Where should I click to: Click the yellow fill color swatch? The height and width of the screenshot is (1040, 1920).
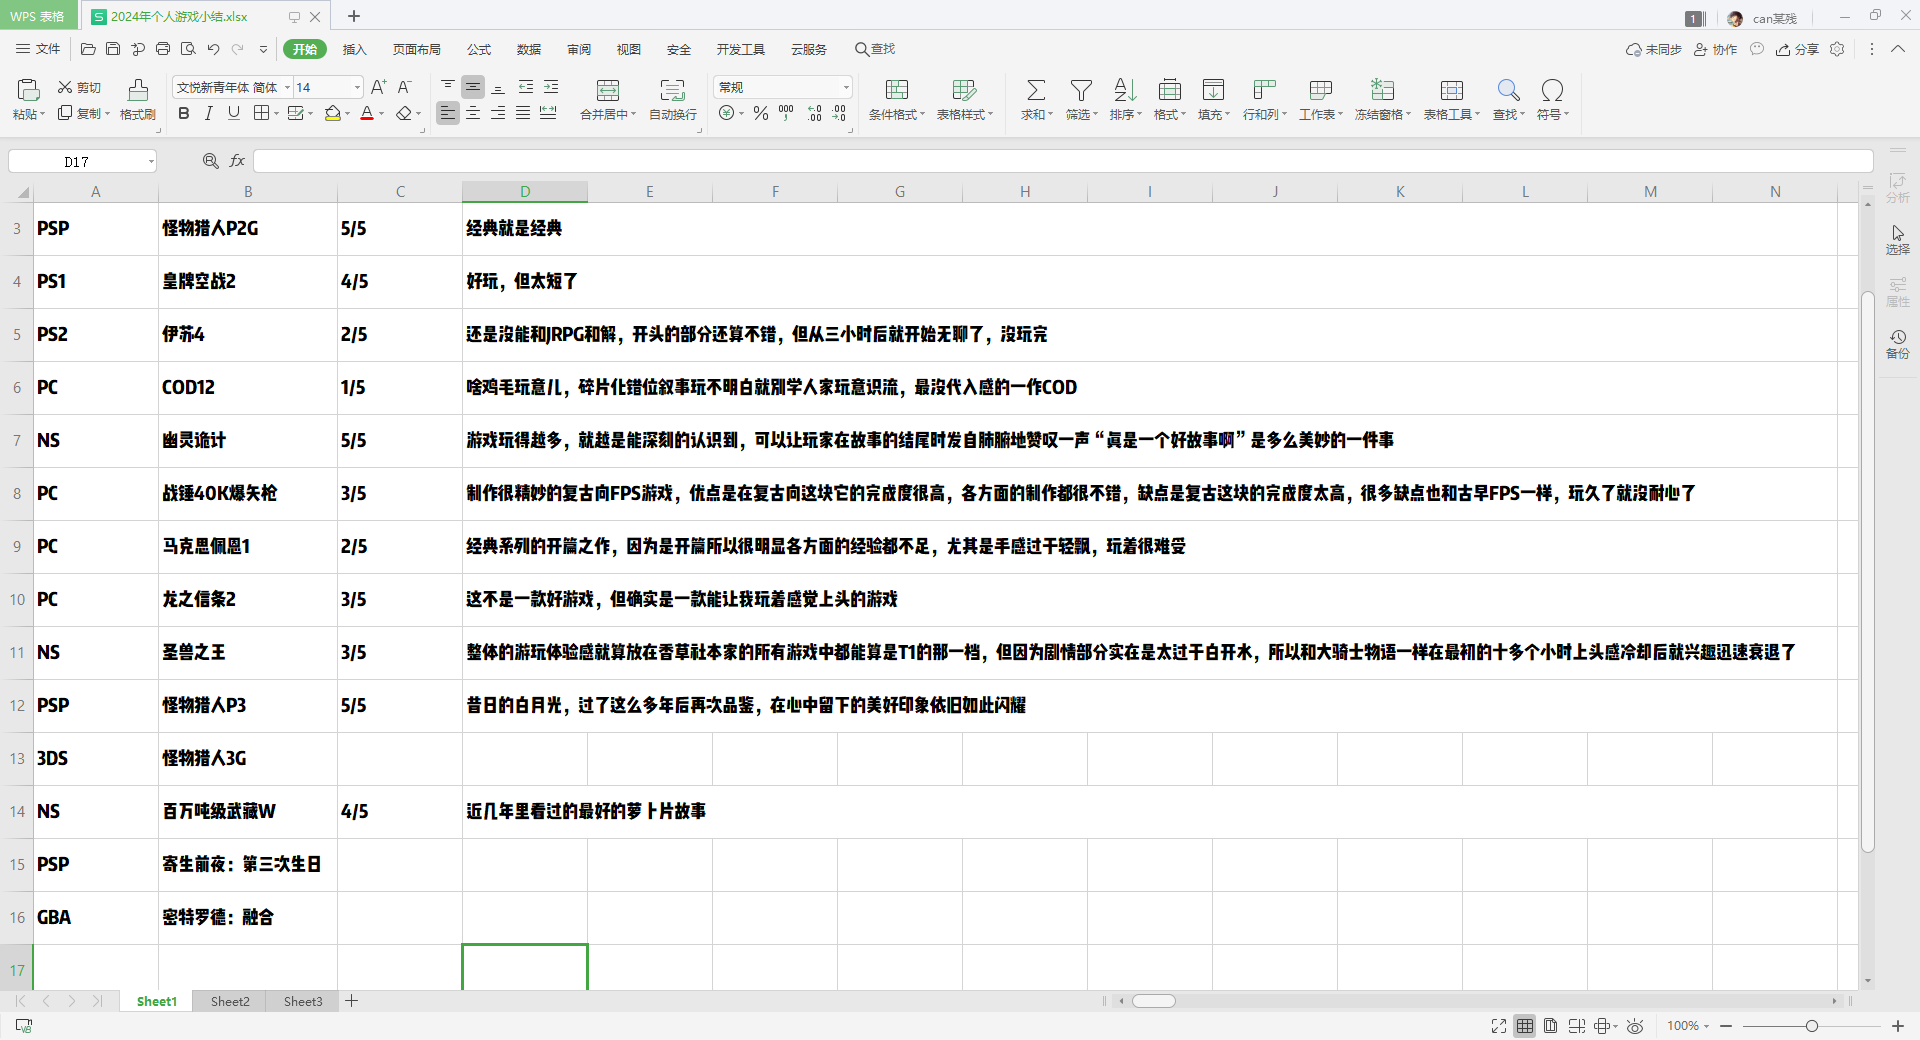(333, 114)
